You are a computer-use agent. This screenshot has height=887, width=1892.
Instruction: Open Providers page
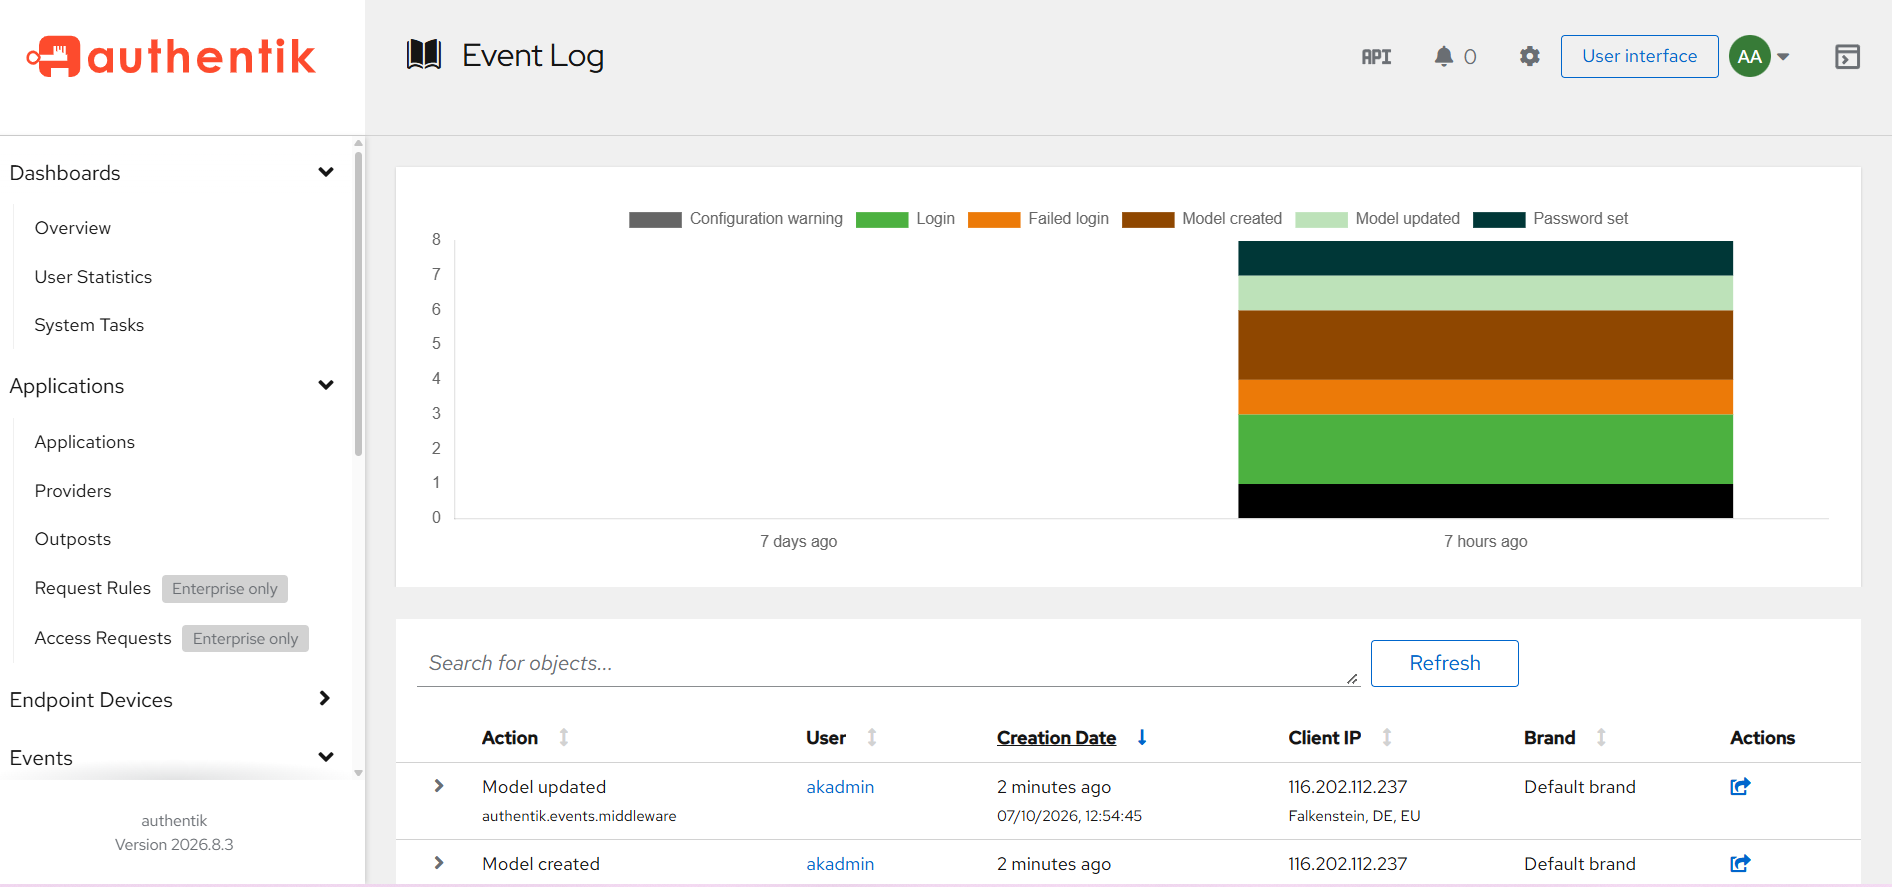pyautogui.click(x=73, y=491)
